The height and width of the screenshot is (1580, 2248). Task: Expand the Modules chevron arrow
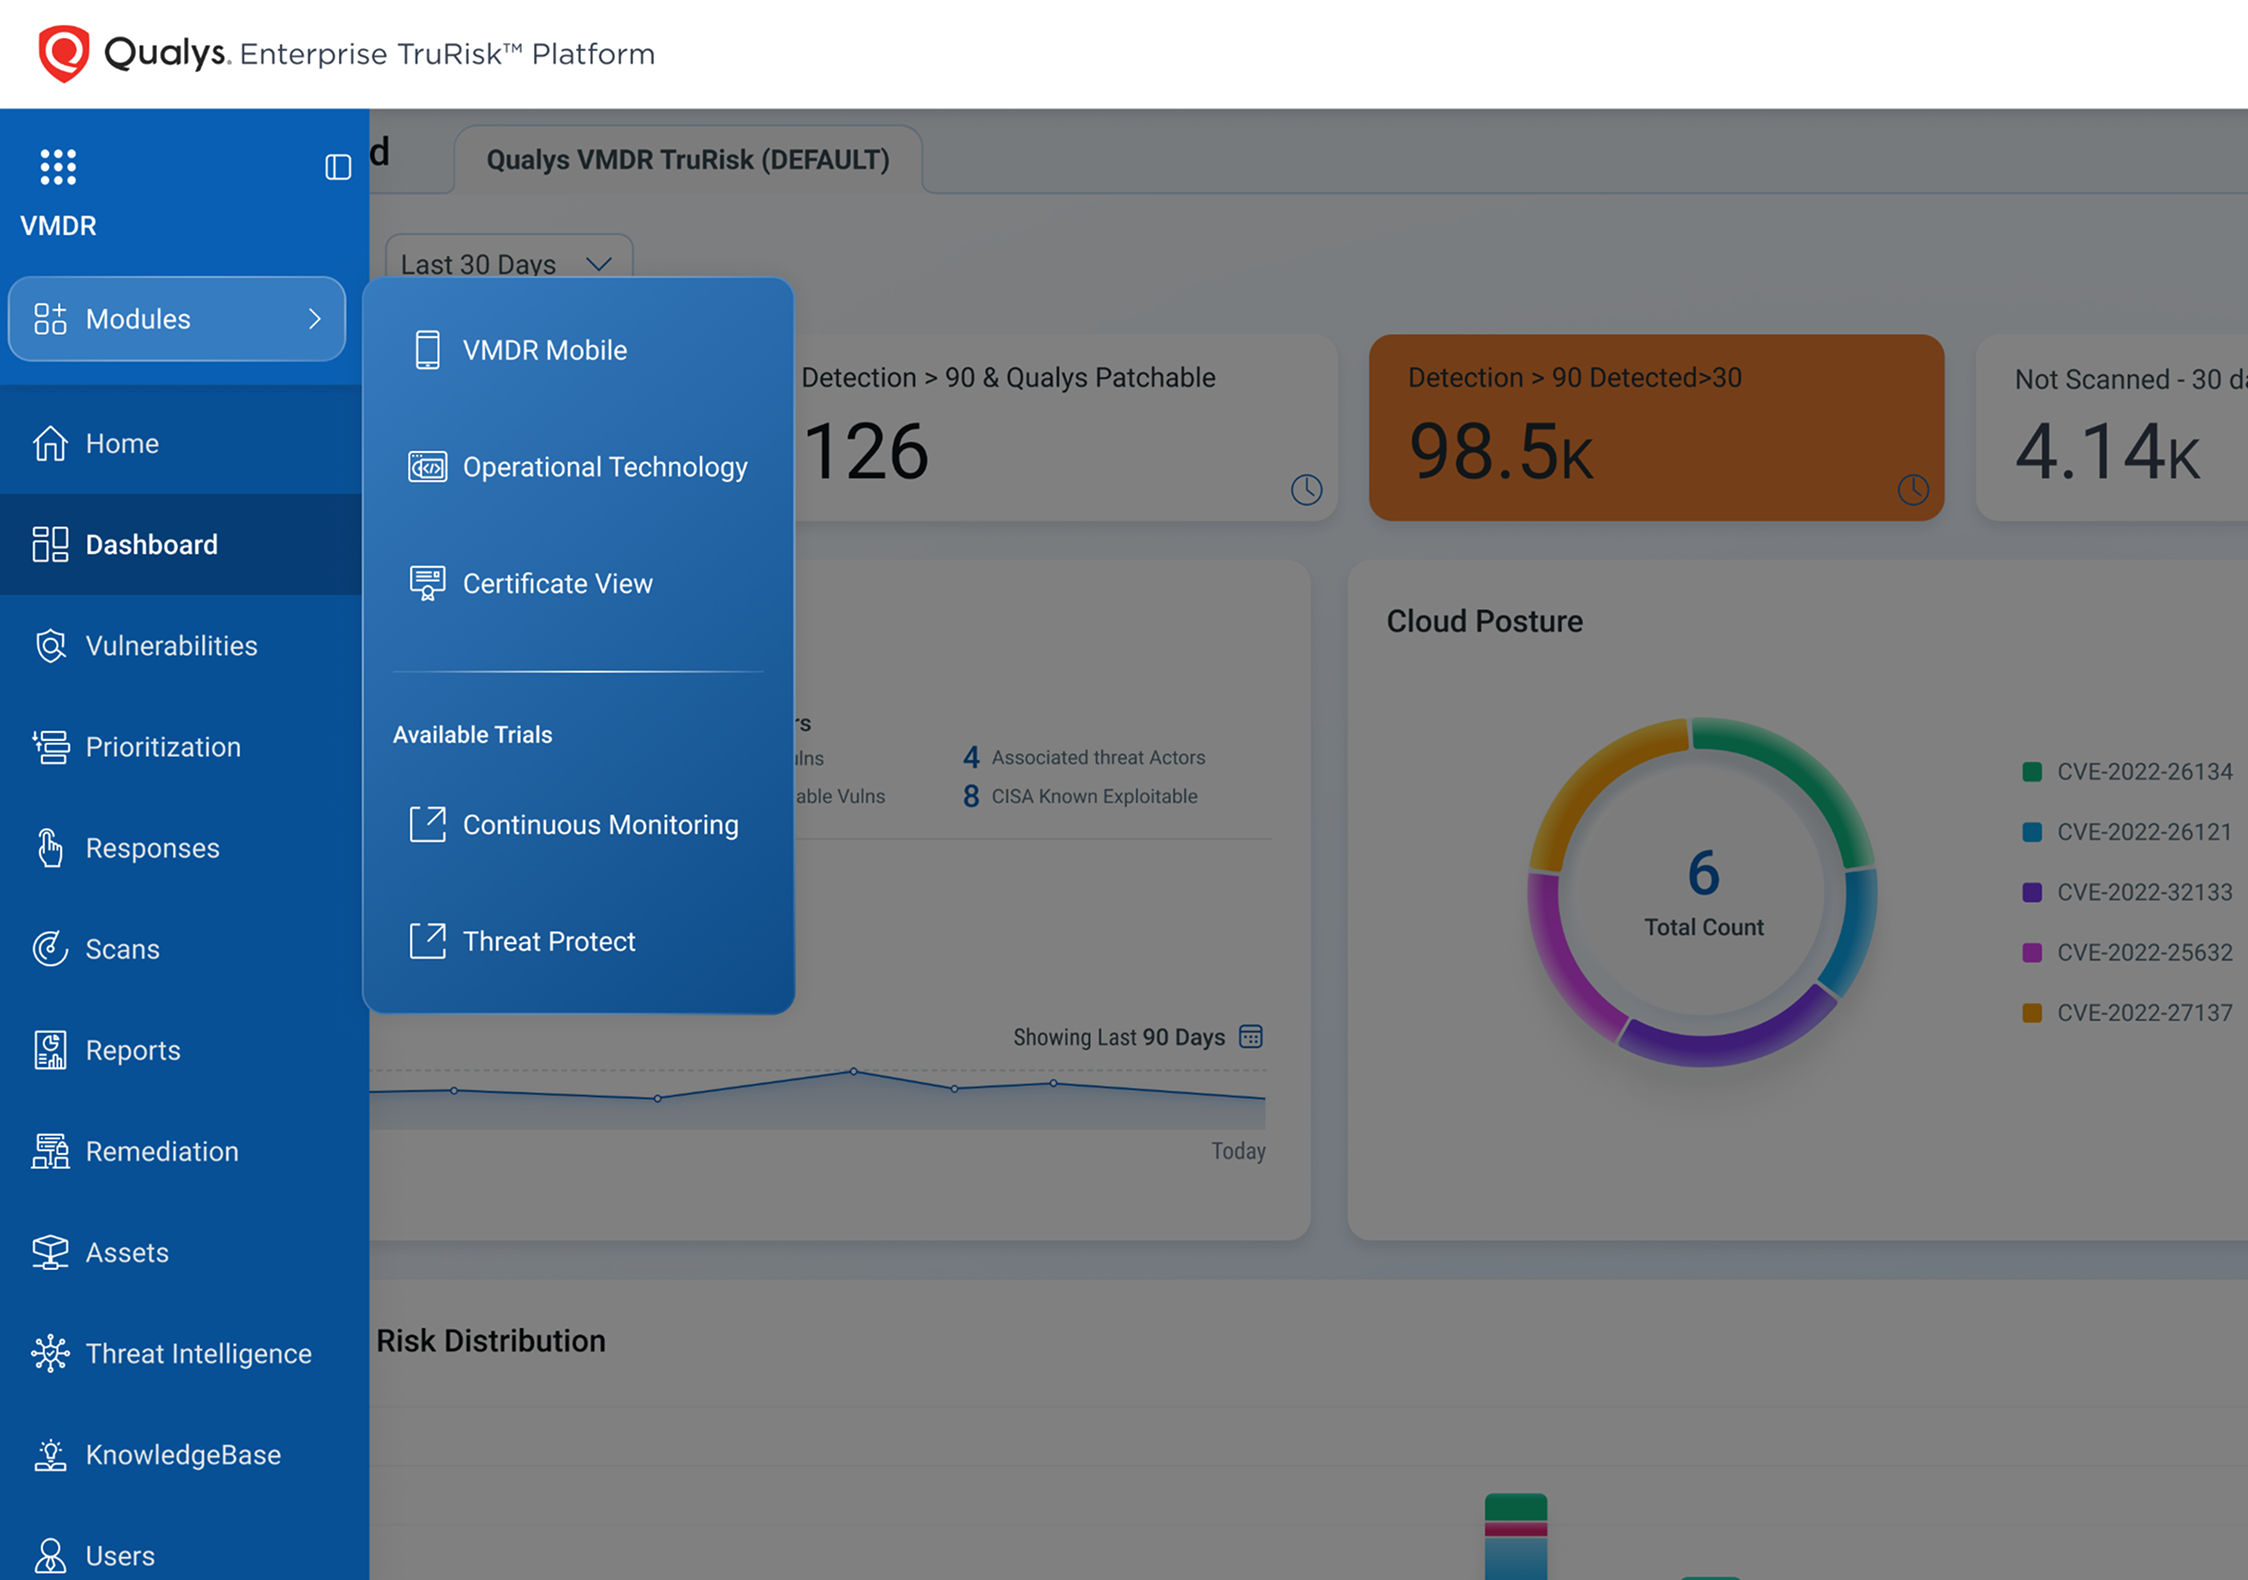[315, 319]
